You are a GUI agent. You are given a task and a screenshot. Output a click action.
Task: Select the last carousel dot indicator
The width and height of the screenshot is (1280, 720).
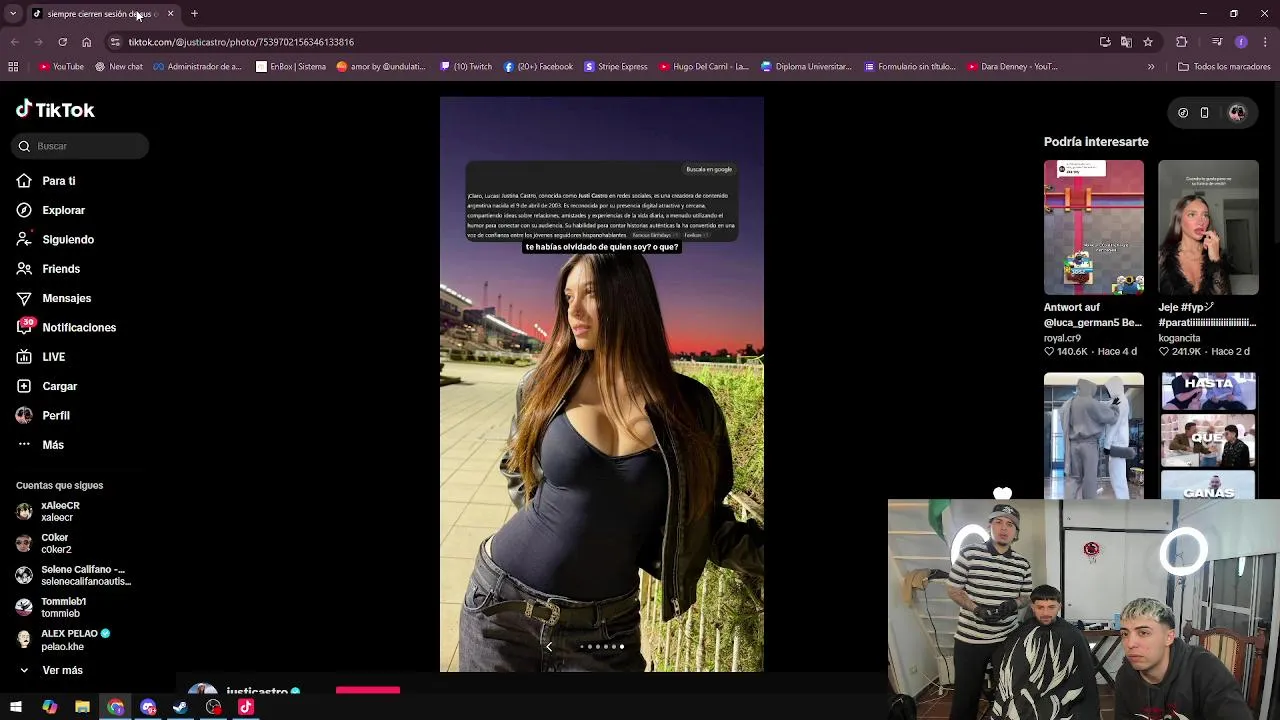621,647
